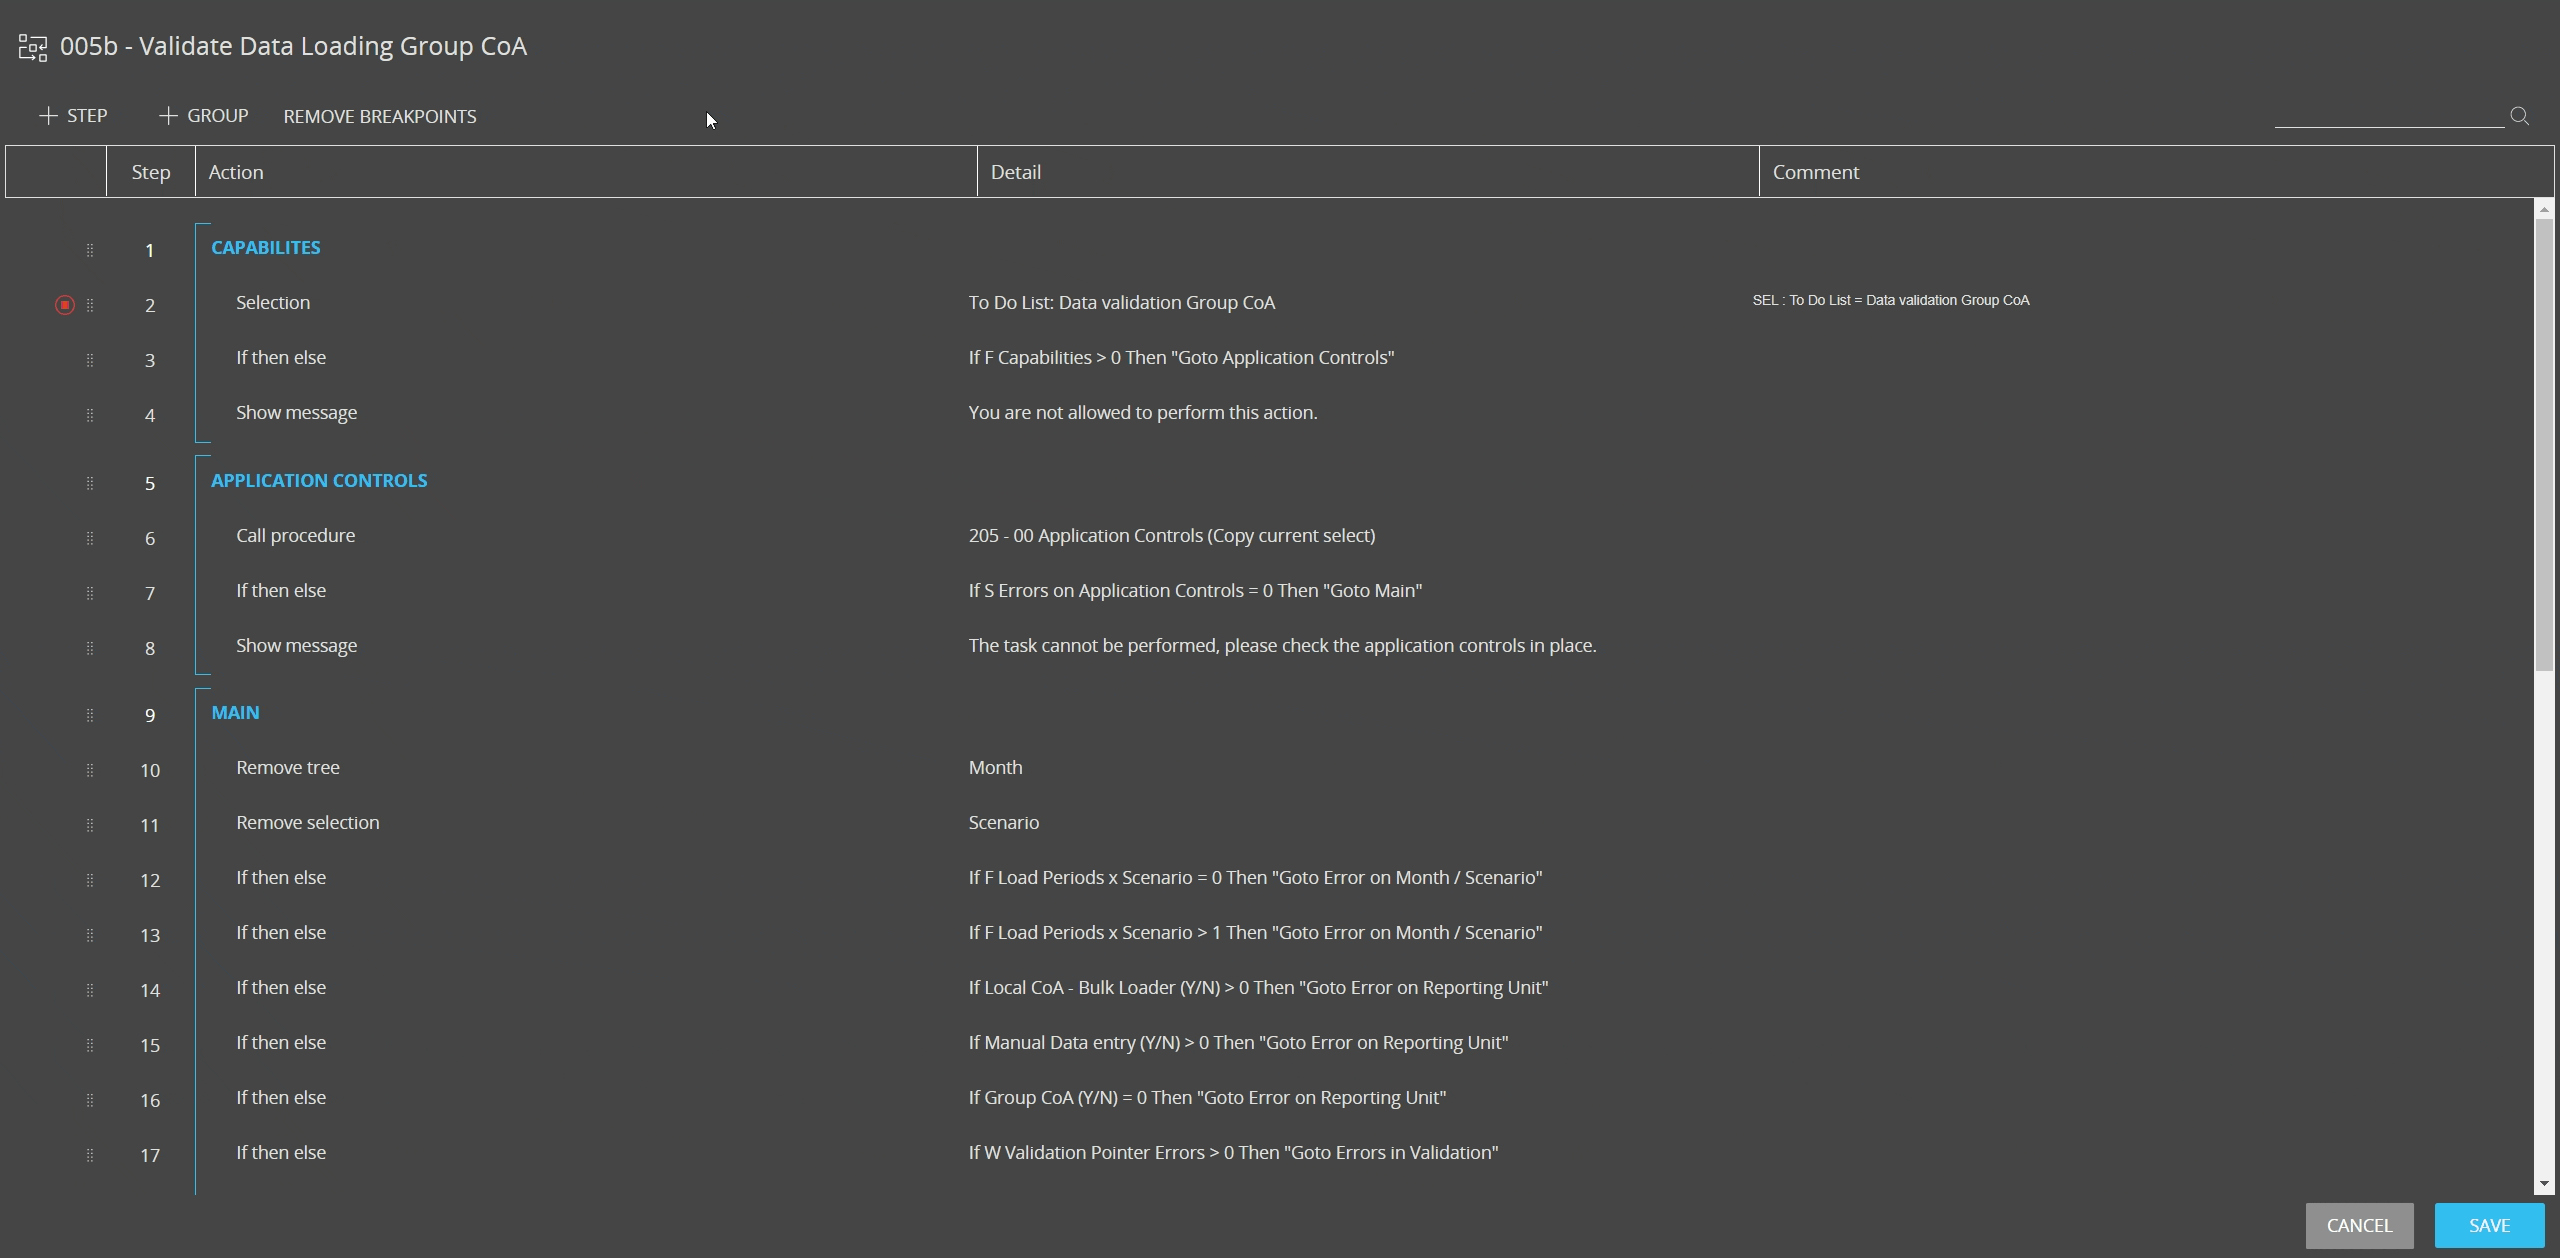
Task: Toggle the red breakpoint on step 2
Action: [x=65, y=305]
